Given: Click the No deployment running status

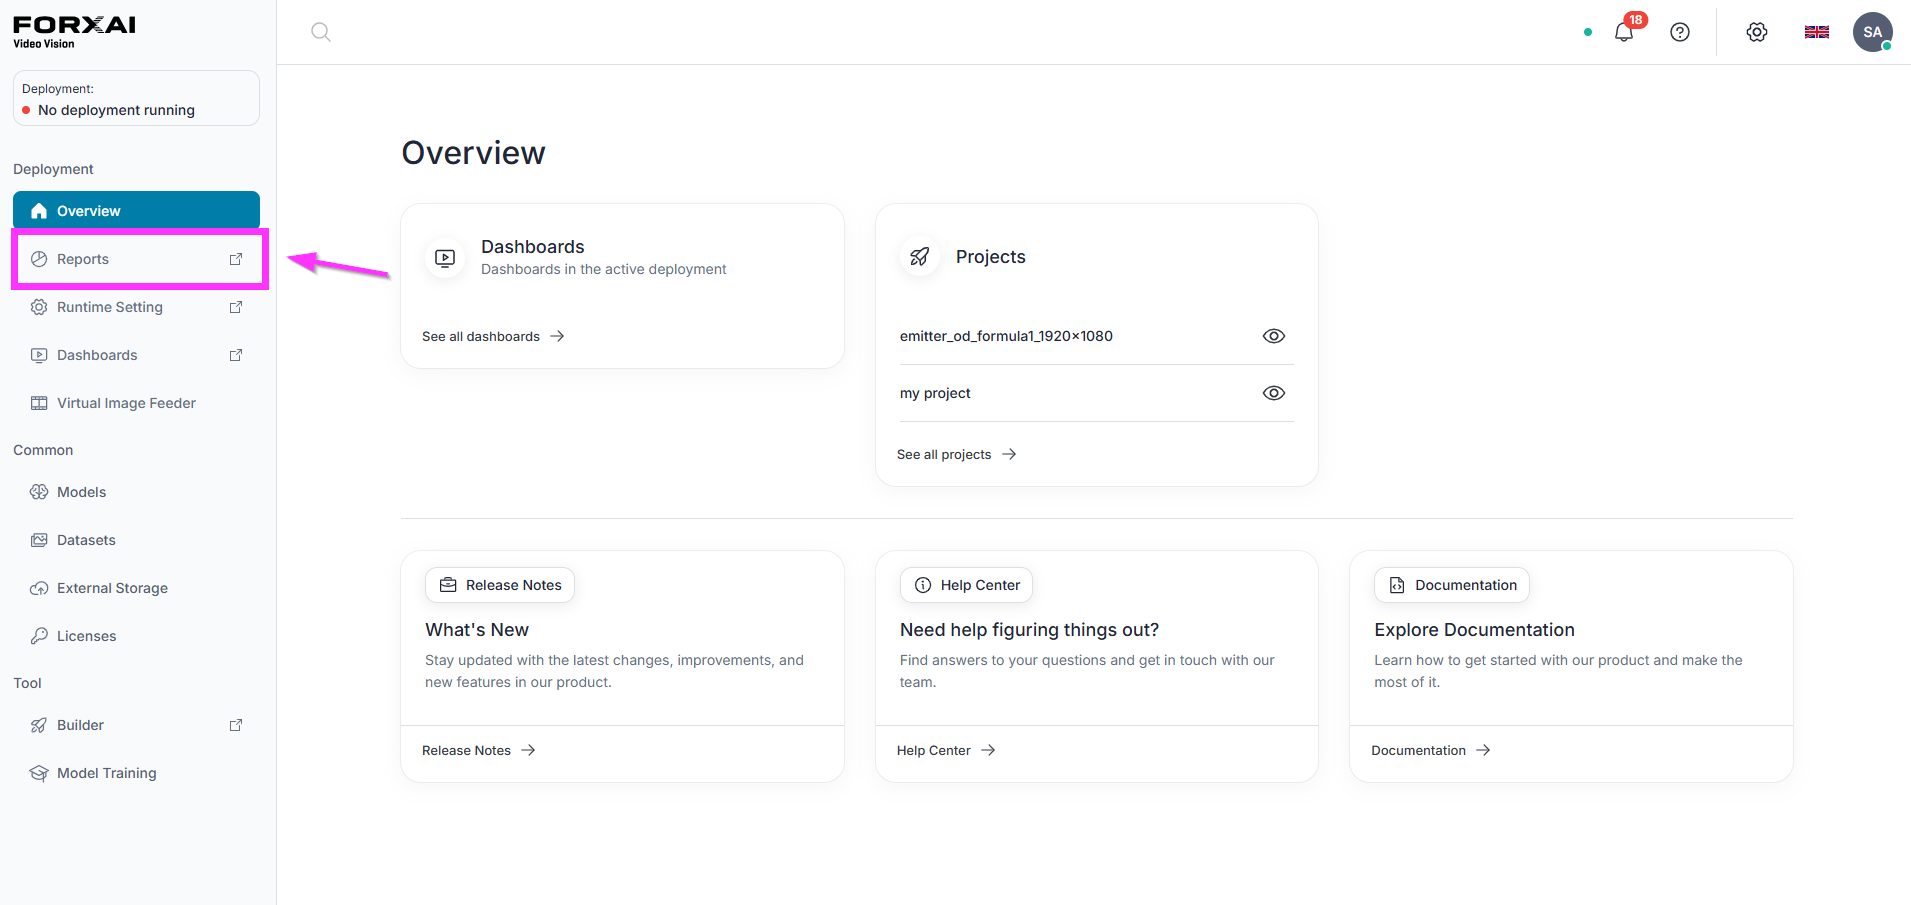Looking at the screenshot, I should click(x=116, y=110).
